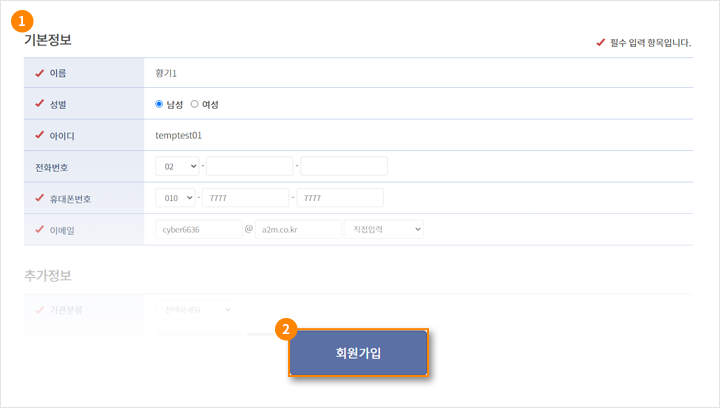
Task: Open the faded 기관분류 선택하세요 dropdown
Action: (x=194, y=310)
